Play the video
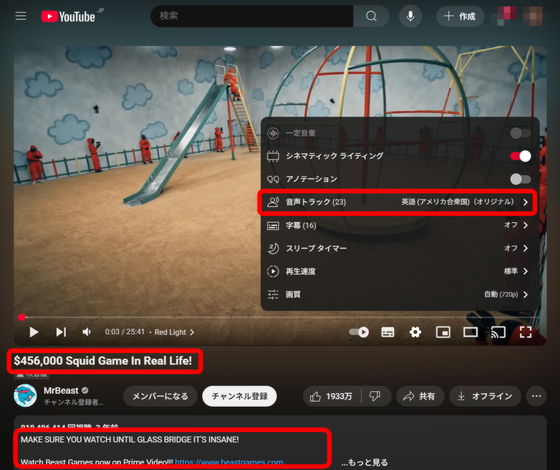This screenshot has width=560, height=470. tap(34, 332)
